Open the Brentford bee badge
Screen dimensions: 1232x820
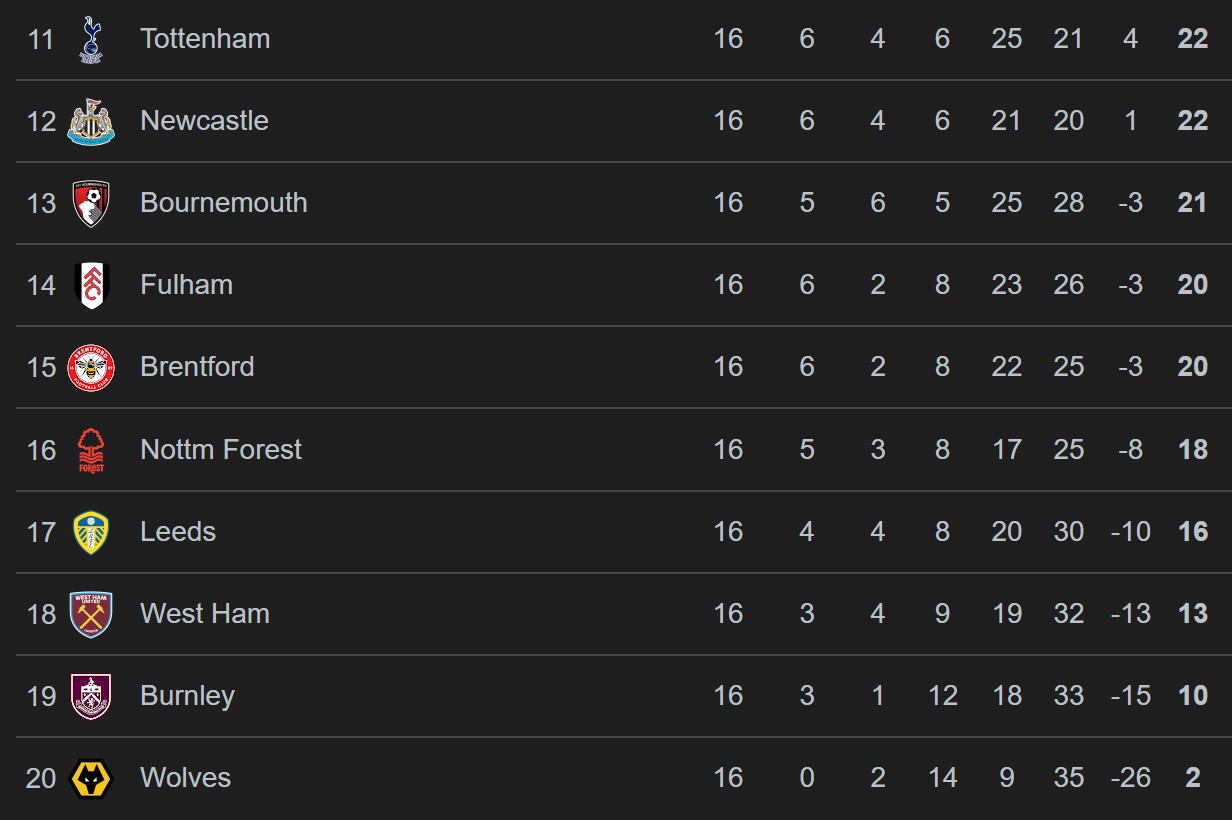click(91, 367)
